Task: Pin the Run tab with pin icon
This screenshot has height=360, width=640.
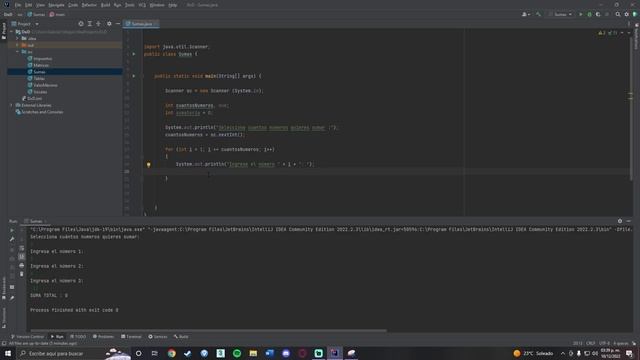Action: [12, 298]
